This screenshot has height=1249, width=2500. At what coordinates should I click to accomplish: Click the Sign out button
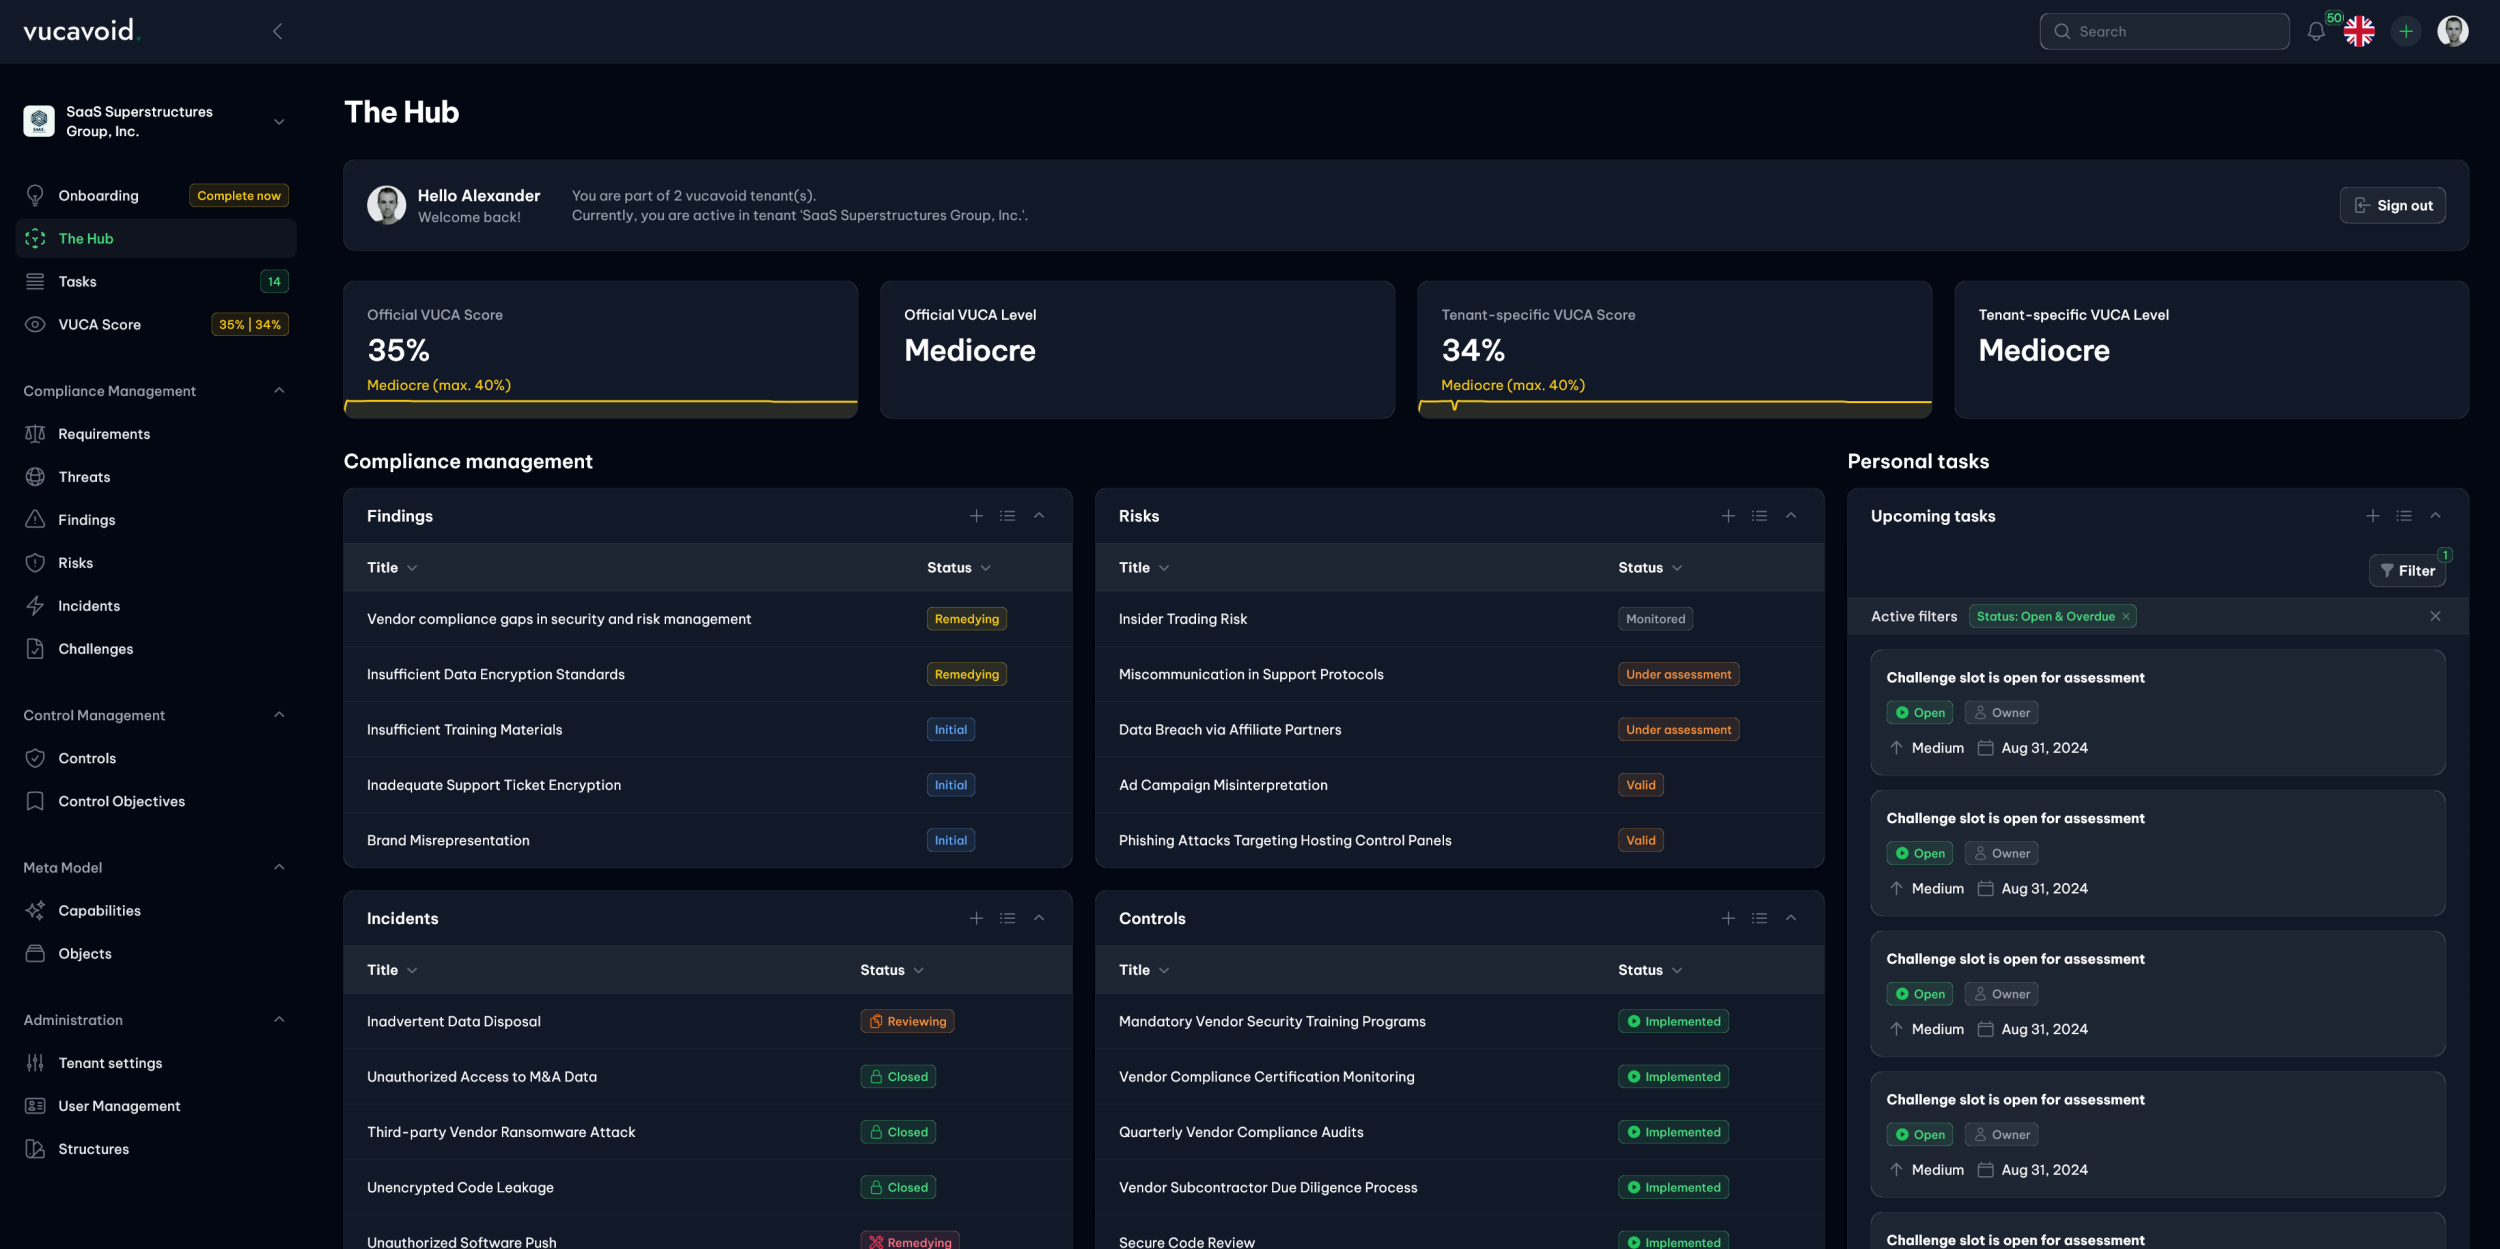coord(2392,205)
